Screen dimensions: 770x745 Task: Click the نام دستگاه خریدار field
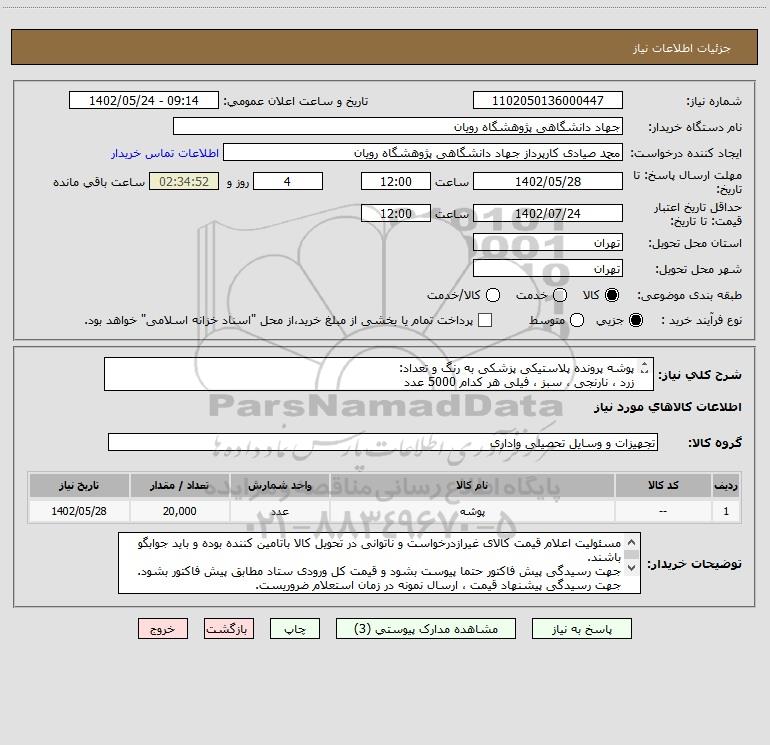click(398, 126)
